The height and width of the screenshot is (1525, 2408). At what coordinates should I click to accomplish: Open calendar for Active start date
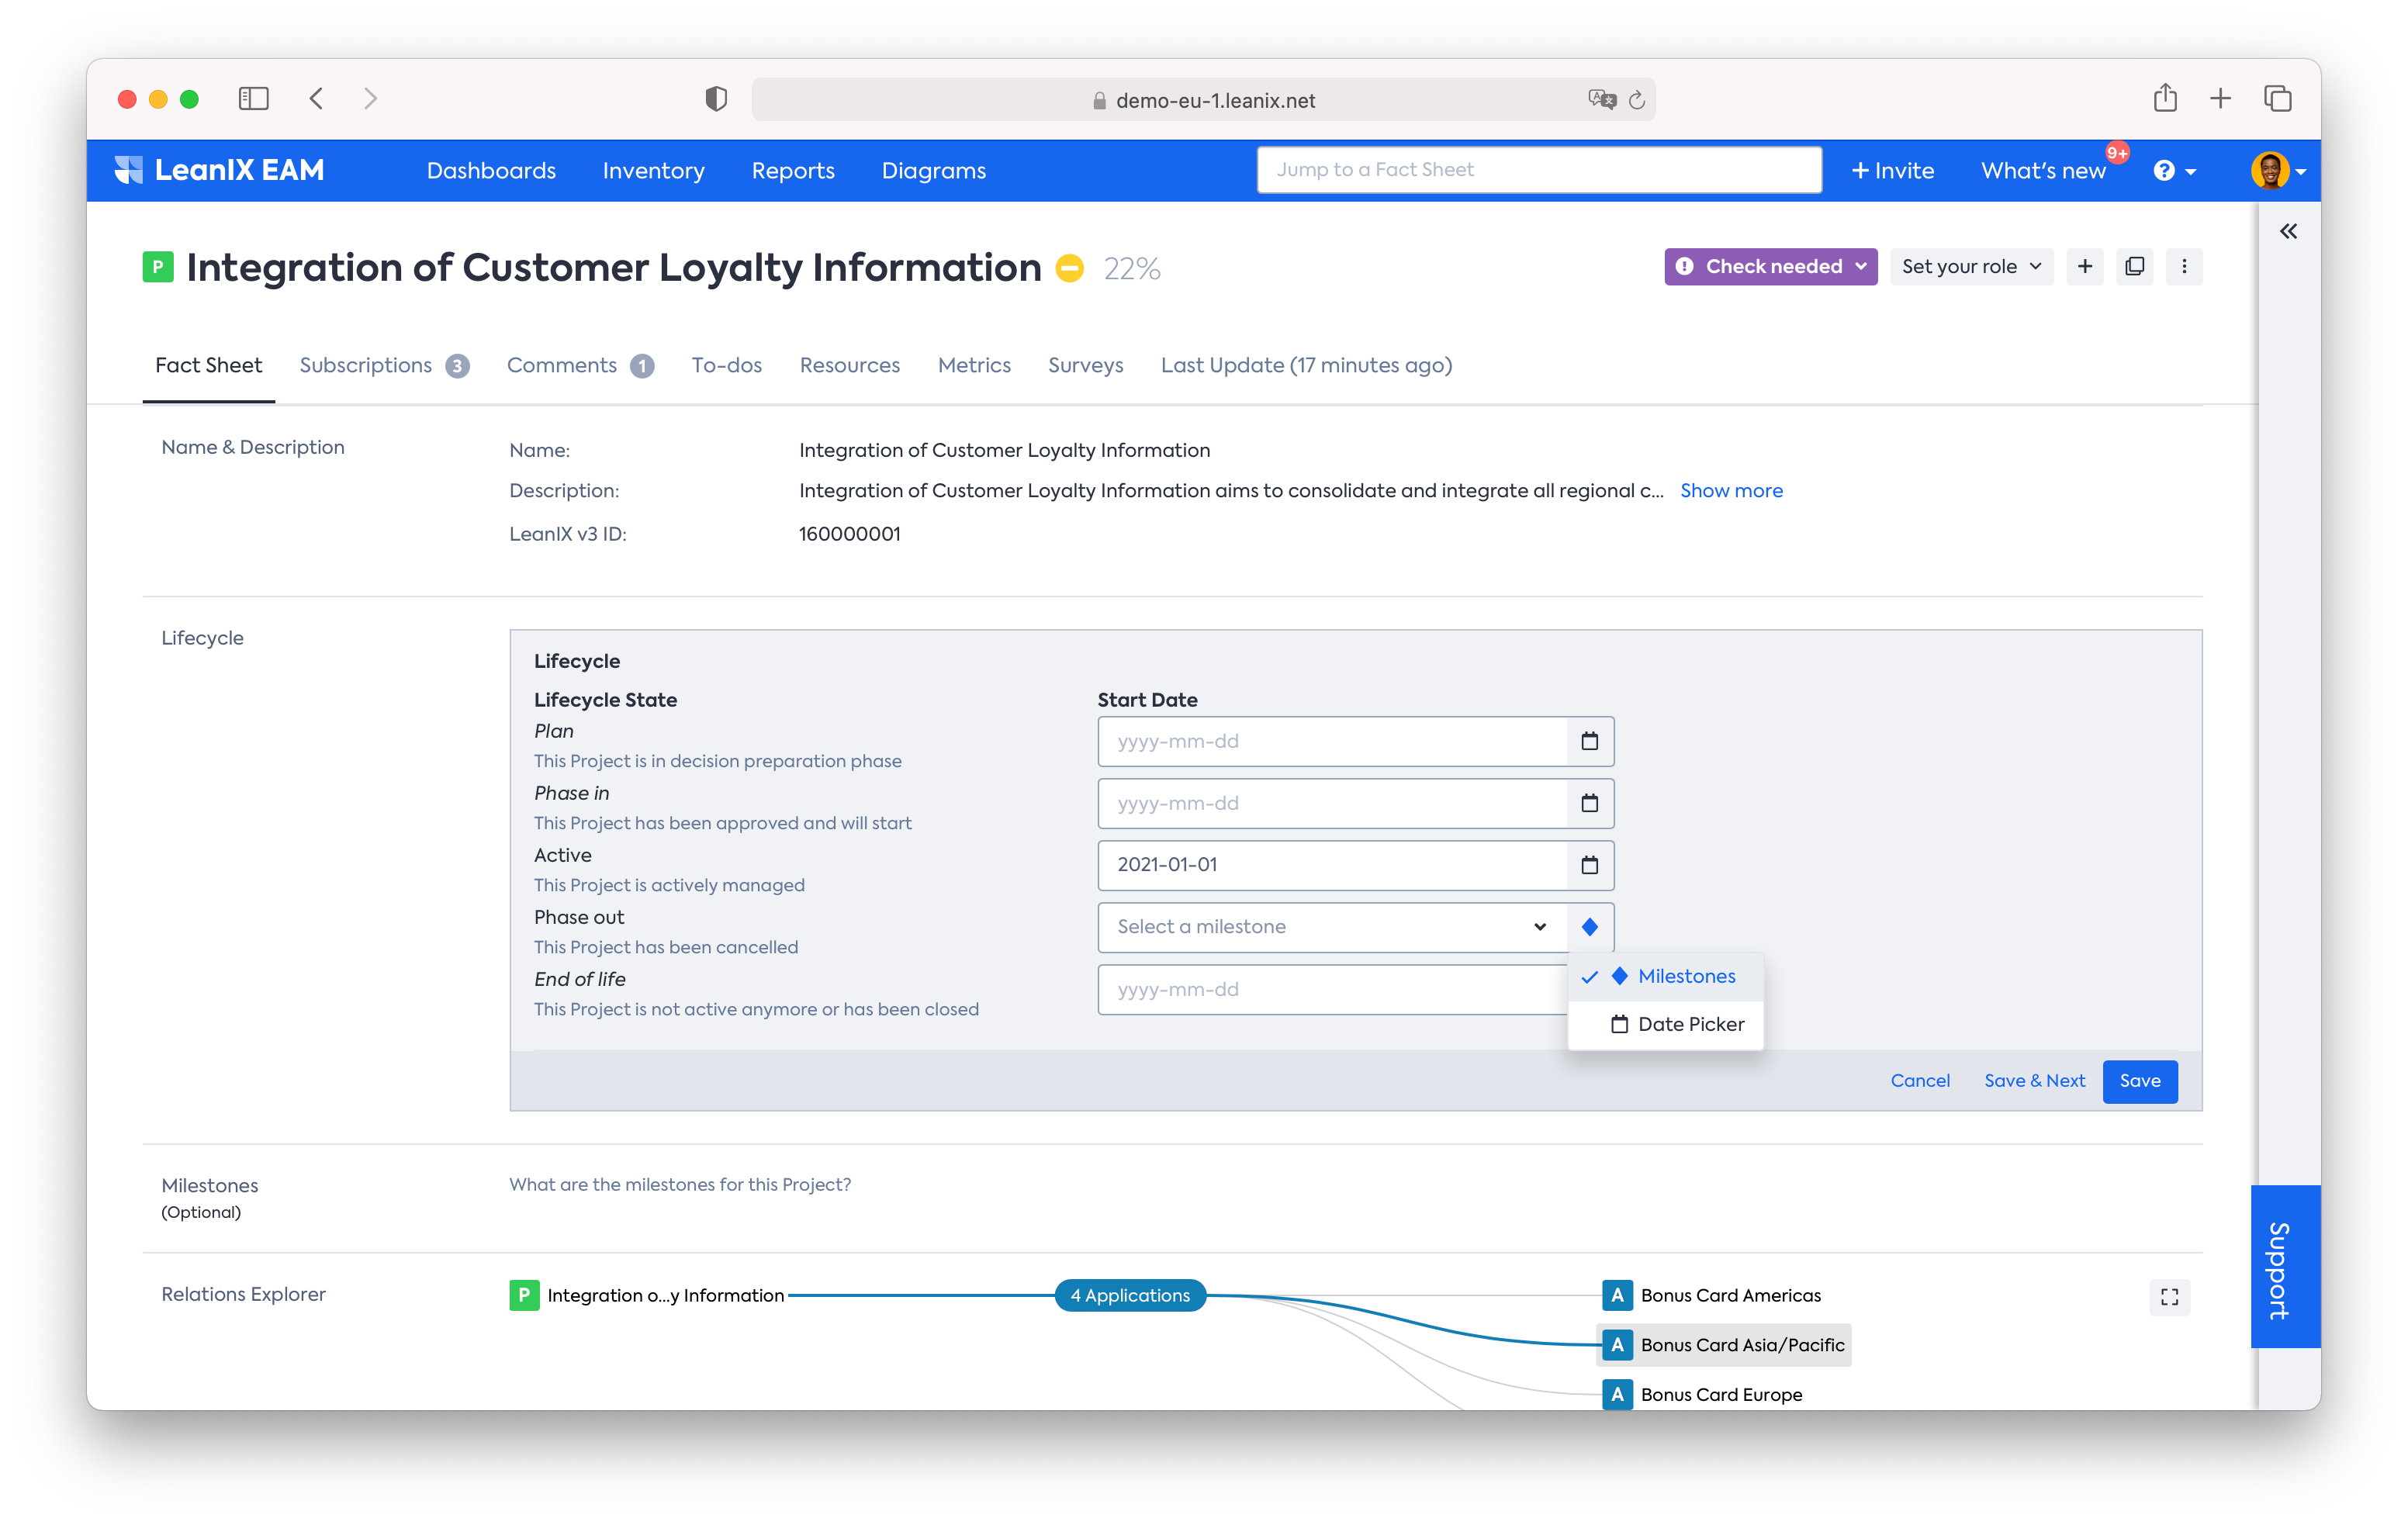(1590, 866)
